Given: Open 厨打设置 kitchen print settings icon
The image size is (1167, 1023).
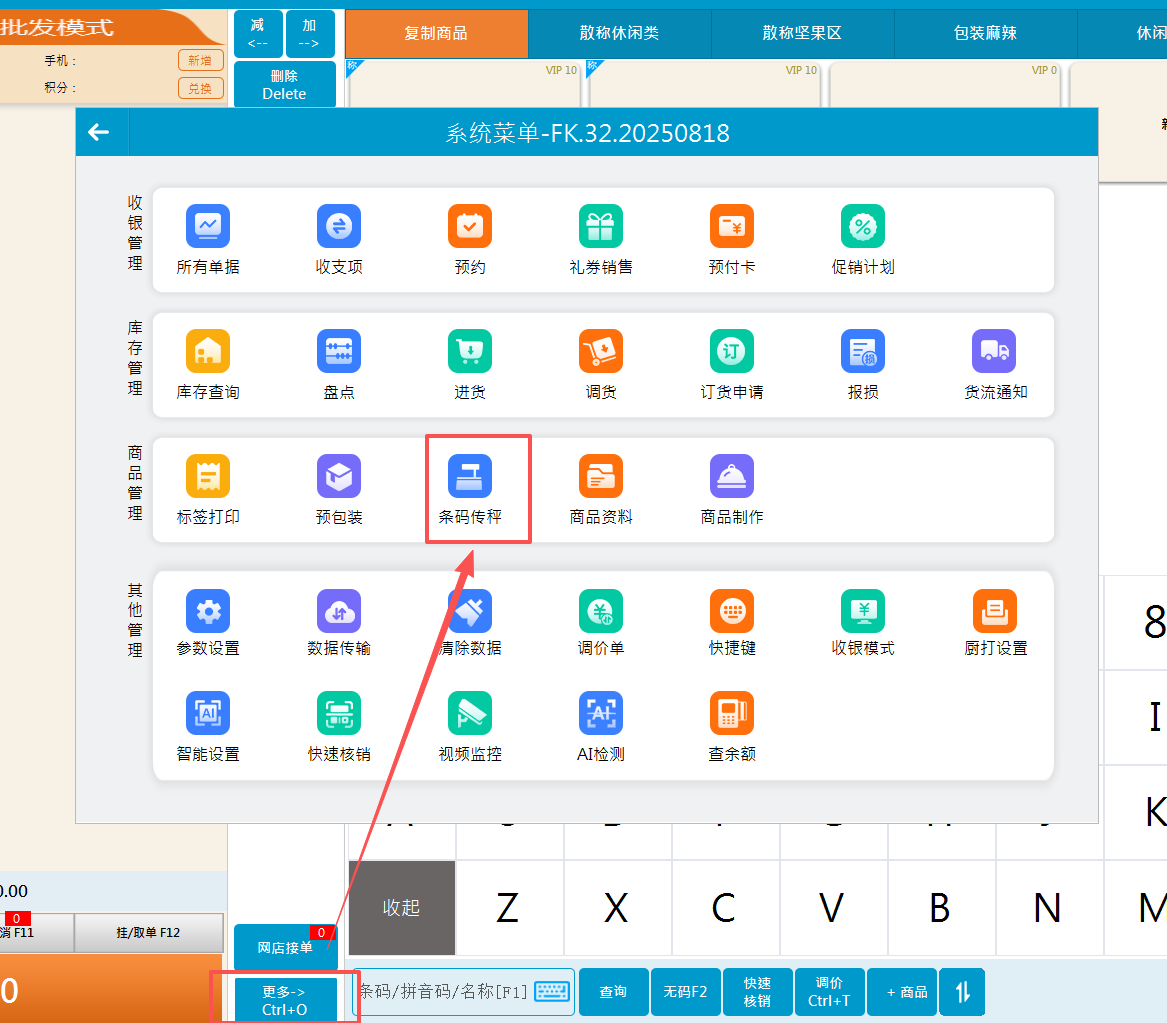Looking at the screenshot, I should coord(995,611).
